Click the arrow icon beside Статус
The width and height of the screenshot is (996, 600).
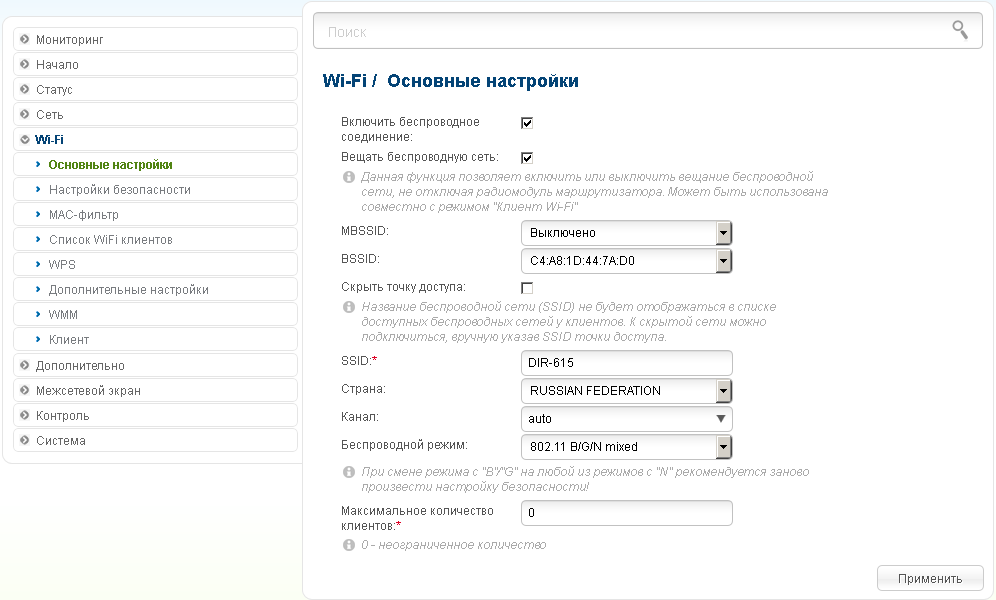24,90
